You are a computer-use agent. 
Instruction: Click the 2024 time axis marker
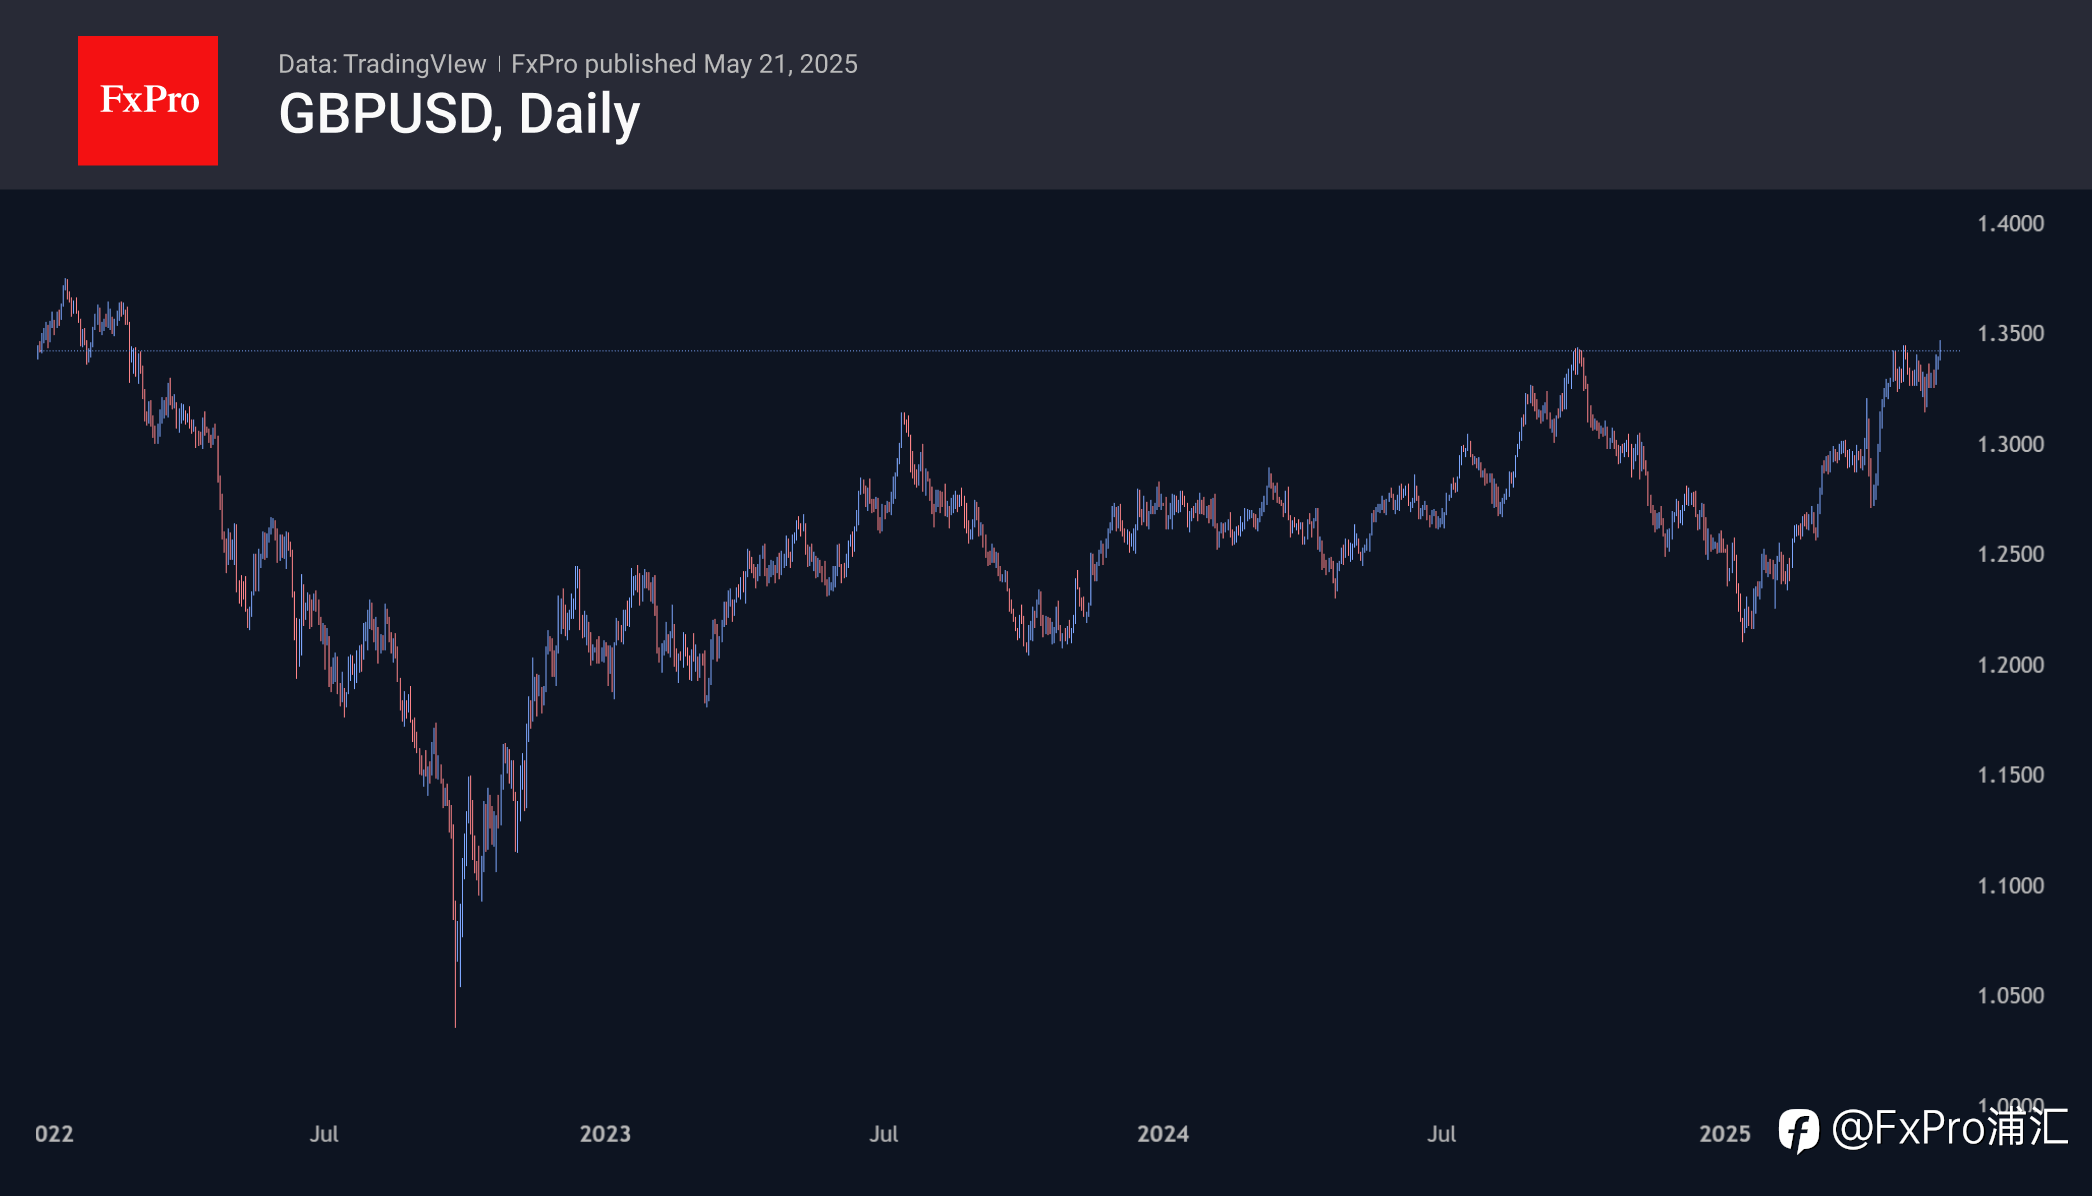(1163, 1134)
